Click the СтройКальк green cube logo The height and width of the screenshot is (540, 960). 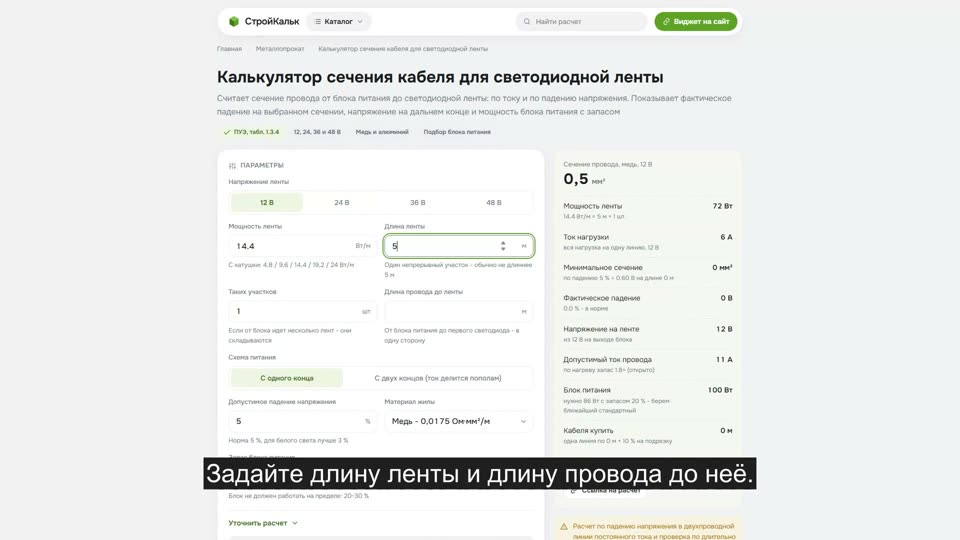pyautogui.click(x=234, y=21)
